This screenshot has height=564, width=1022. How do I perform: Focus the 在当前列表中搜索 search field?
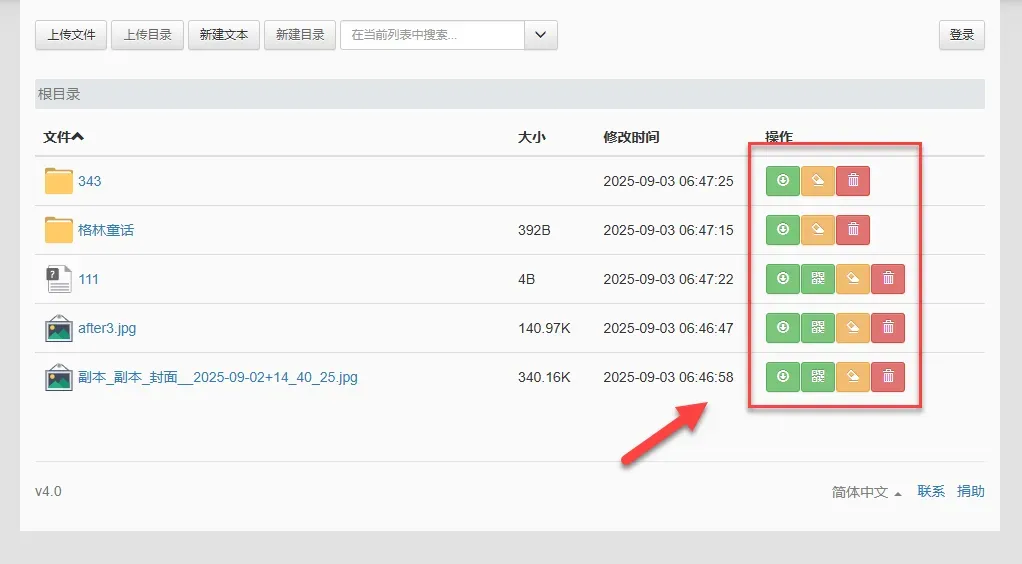[432, 35]
